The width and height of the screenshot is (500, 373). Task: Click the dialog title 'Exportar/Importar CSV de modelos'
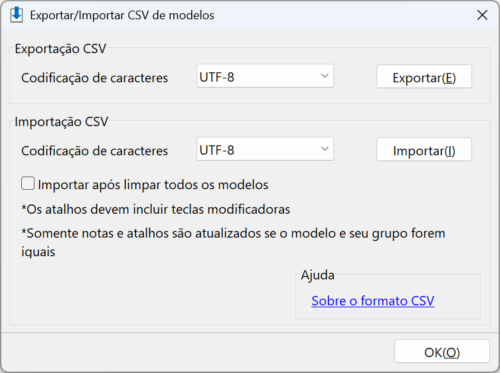122,15
